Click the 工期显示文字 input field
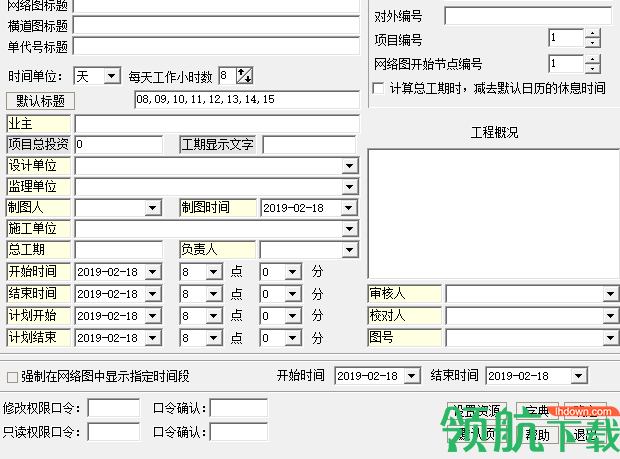The width and height of the screenshot is (620, 459). [x=309, y=145]
